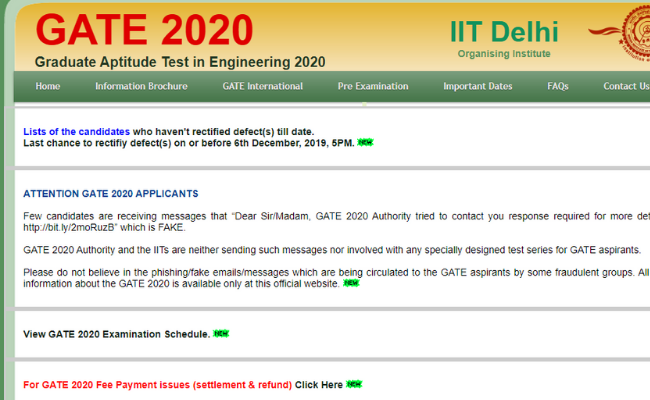
Task: Click NEW badge beside fee payment Click Here
Action: pyautogui.click(x=354, y=384)
